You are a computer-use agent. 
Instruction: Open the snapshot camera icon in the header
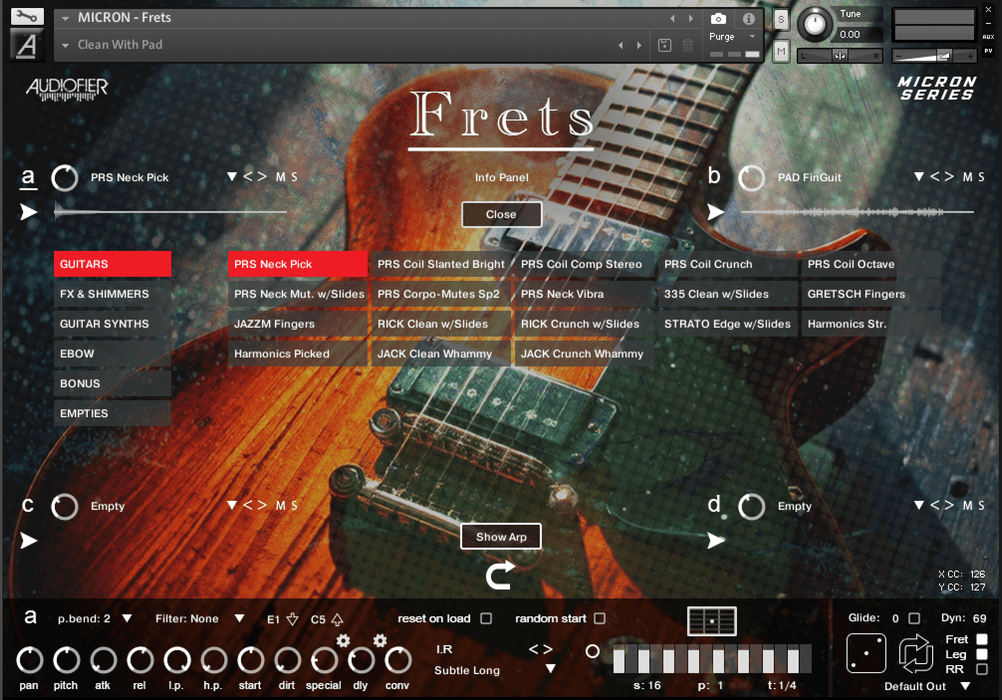[716, 17]
